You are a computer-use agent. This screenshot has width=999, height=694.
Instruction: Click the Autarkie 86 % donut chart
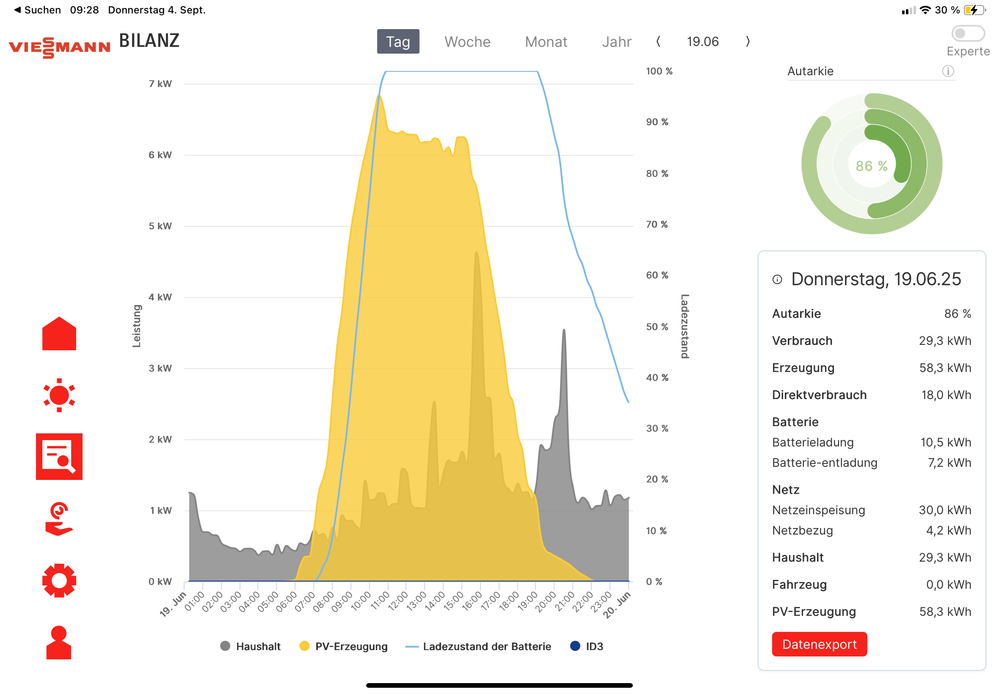[x=871, y=165]
